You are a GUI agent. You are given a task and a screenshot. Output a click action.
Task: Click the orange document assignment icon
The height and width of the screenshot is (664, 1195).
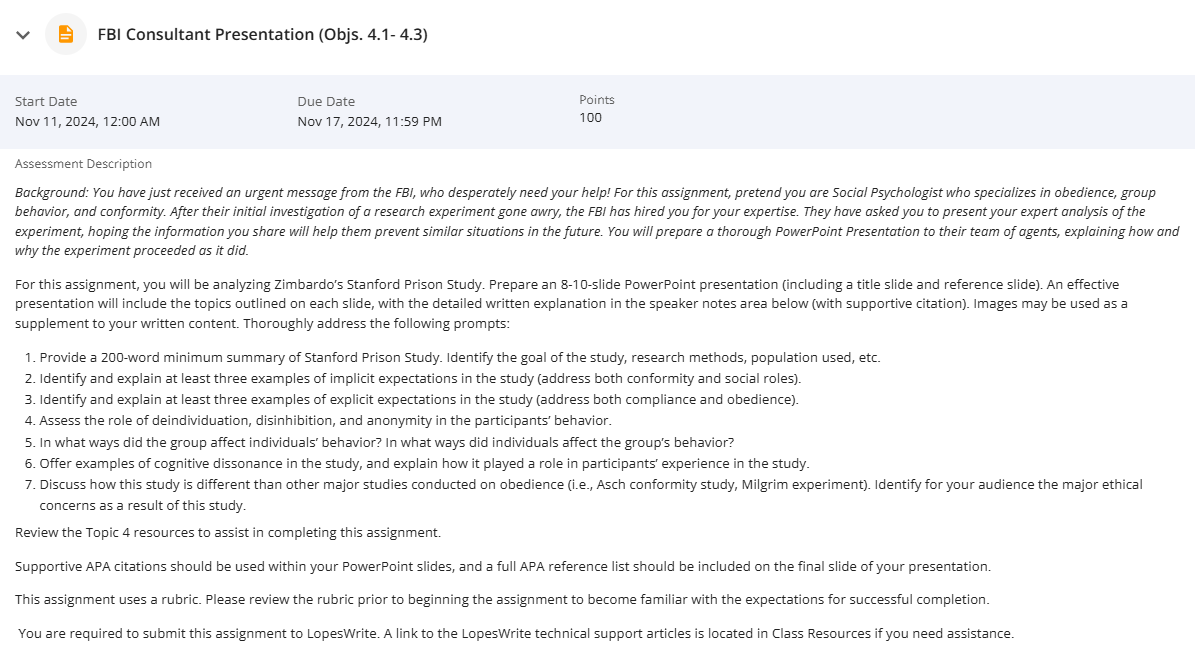point(66,34)
